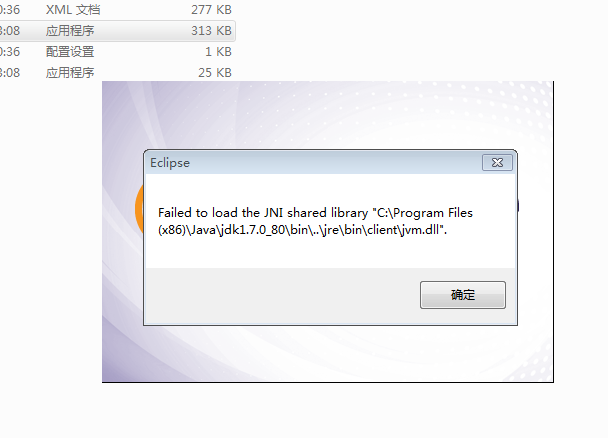Select the 配置设置 file type label

coord(70,52)
